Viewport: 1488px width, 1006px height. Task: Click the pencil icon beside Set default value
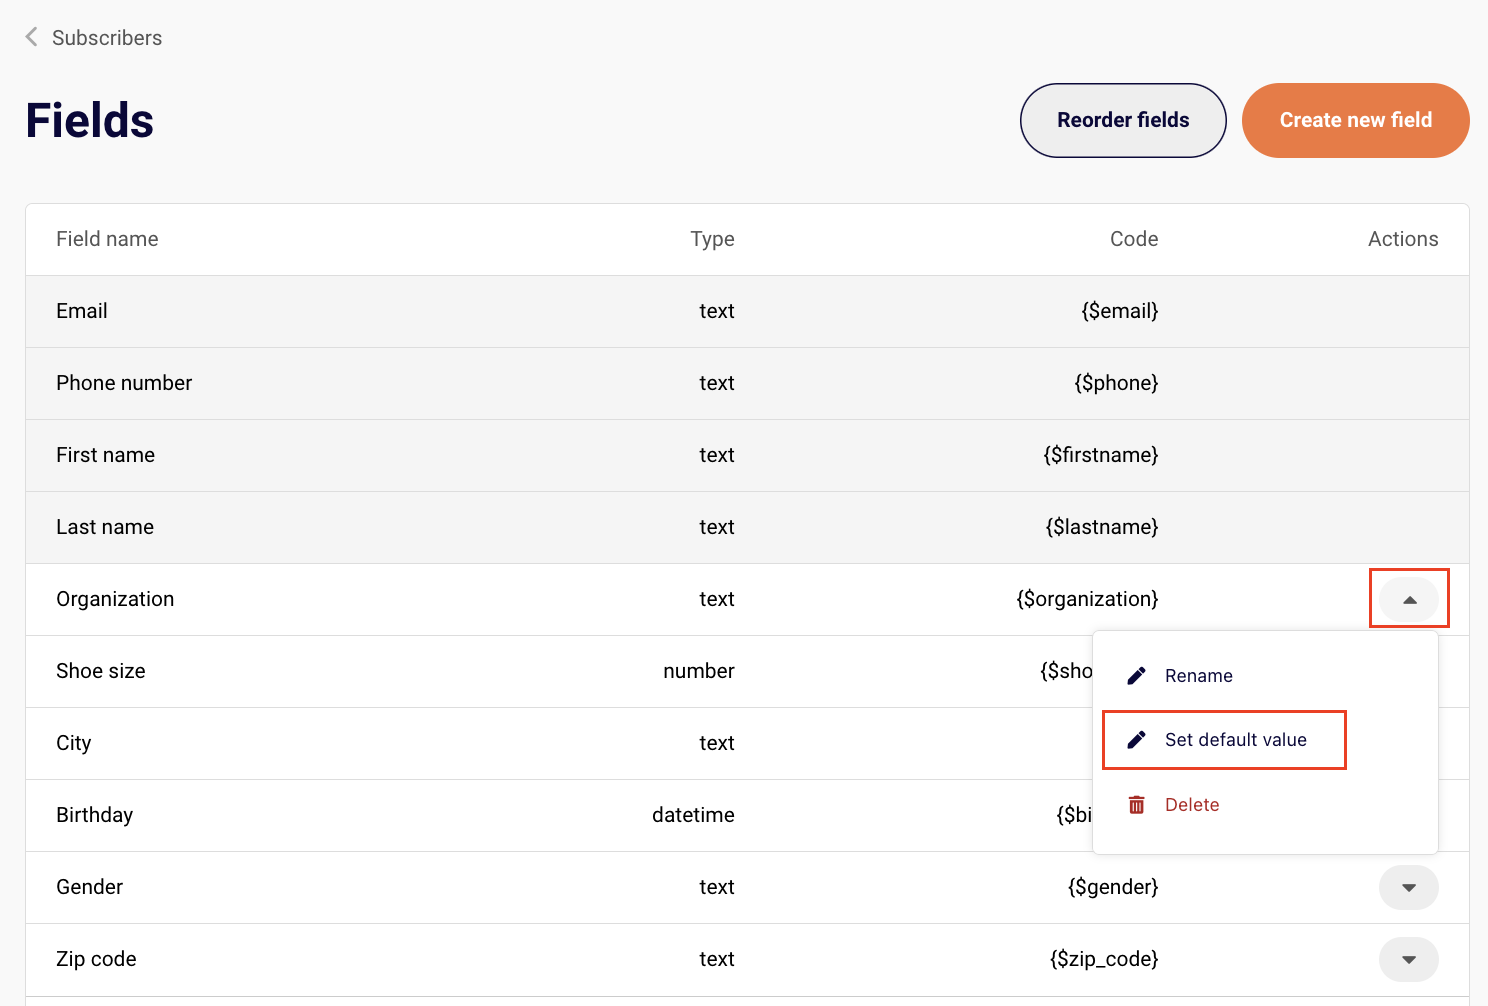coord(1137,739)
